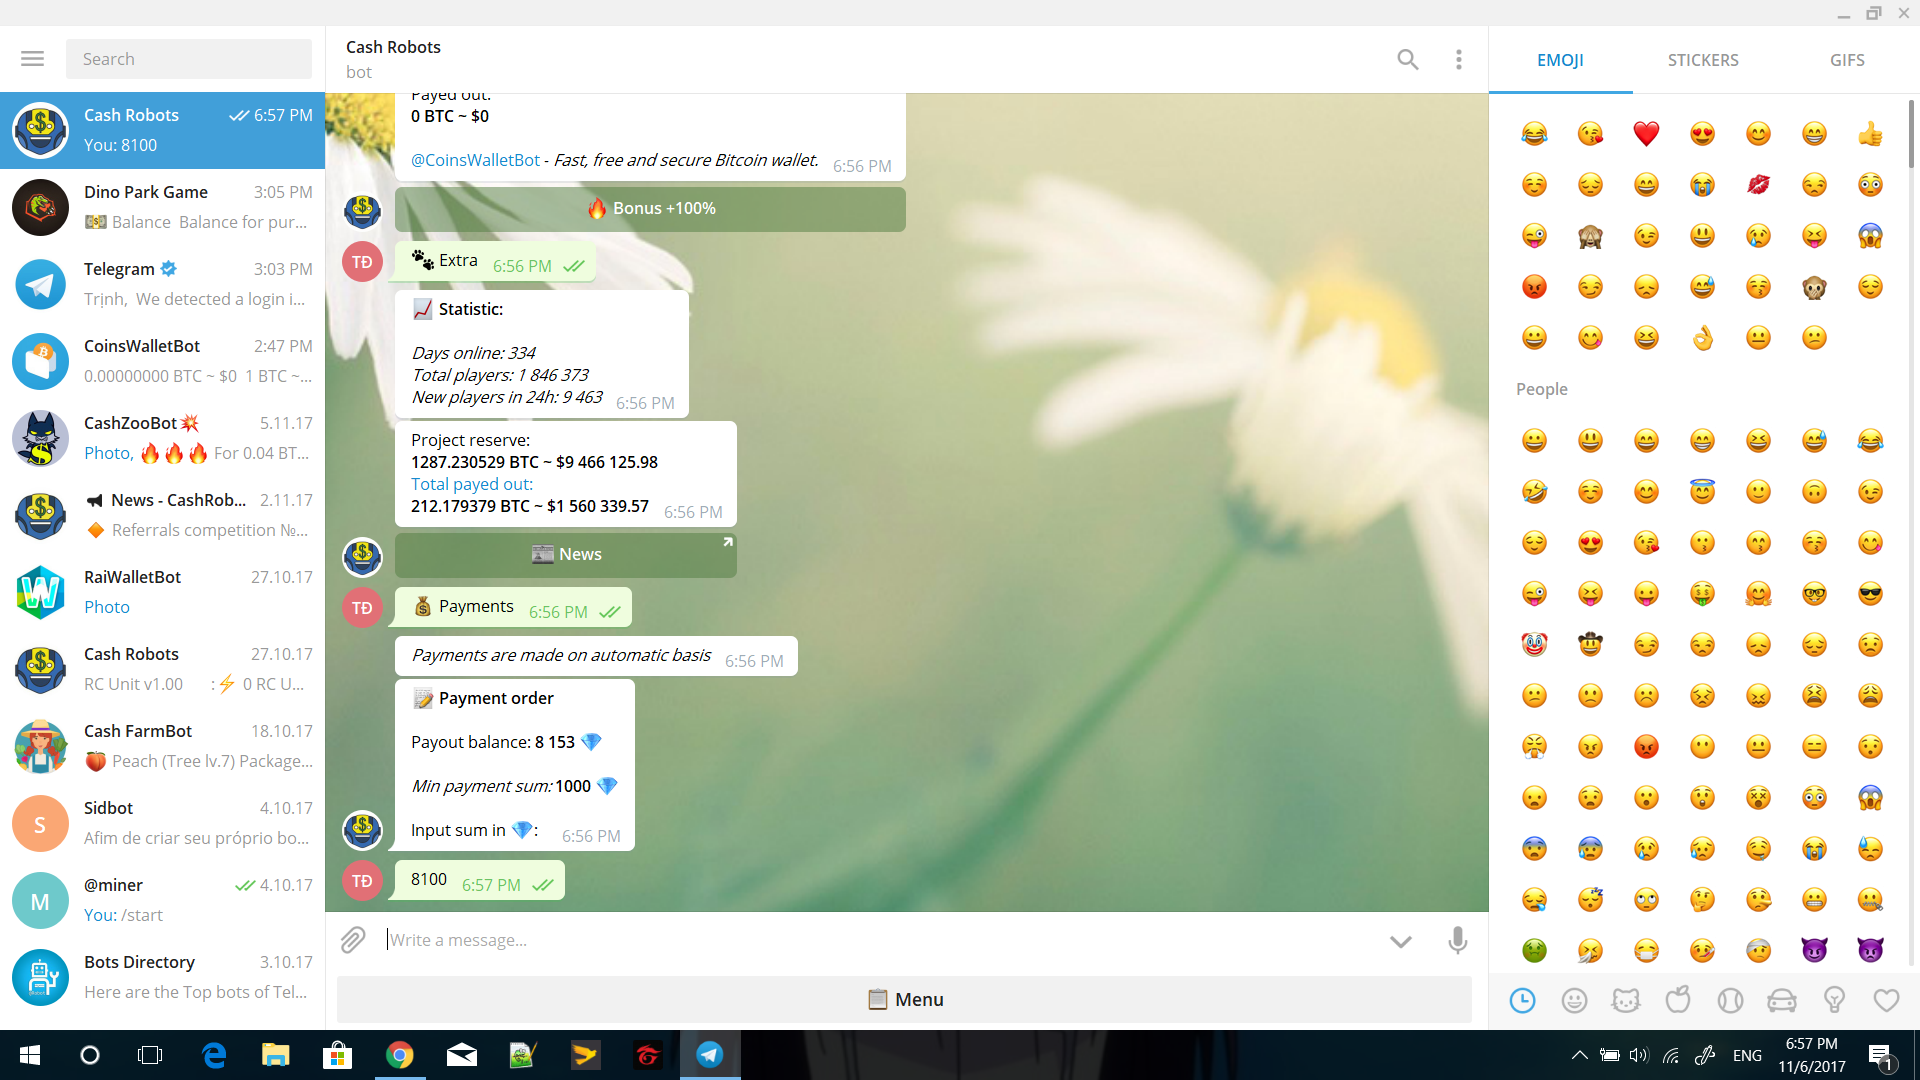Switch to the STICKERS tab

tap(1702, 60)
